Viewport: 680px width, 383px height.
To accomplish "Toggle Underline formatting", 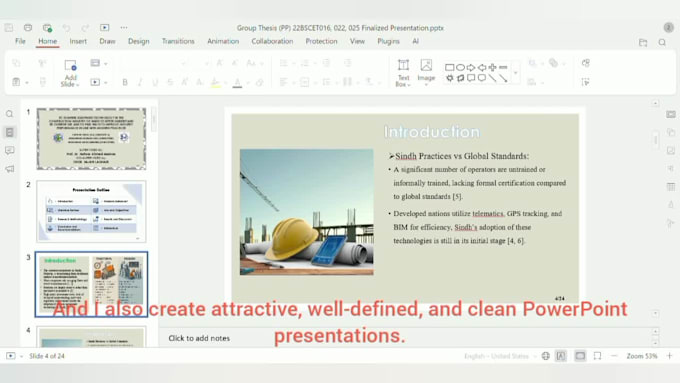I will (x=155, y=82).
